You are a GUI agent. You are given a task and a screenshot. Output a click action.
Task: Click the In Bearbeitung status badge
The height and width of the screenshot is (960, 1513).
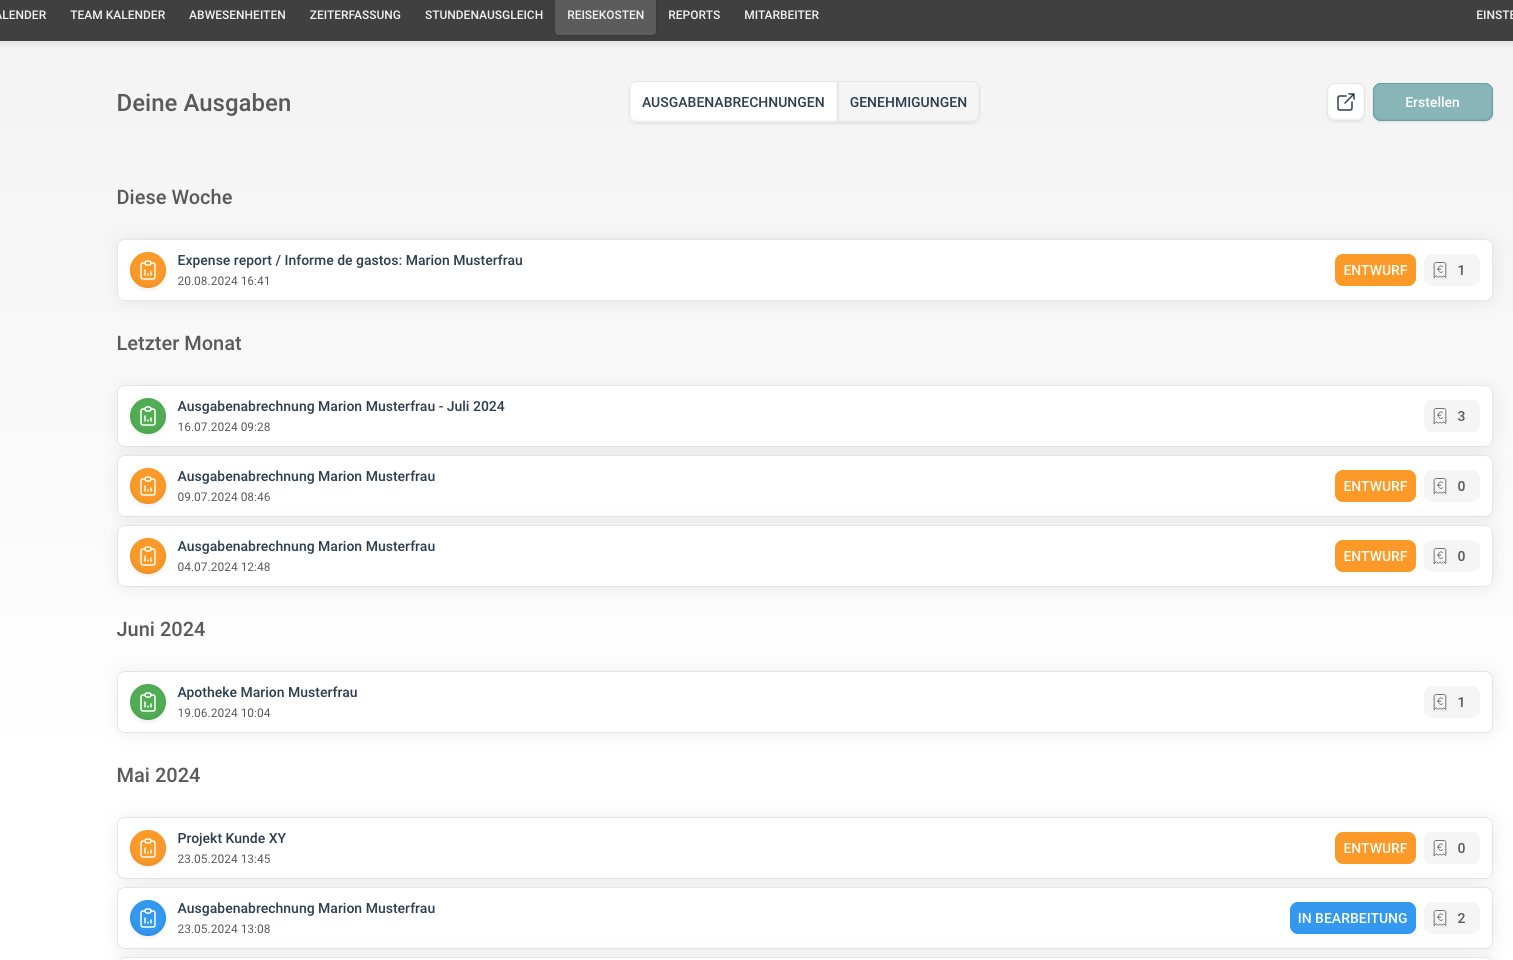click(x=1352, y=918)
